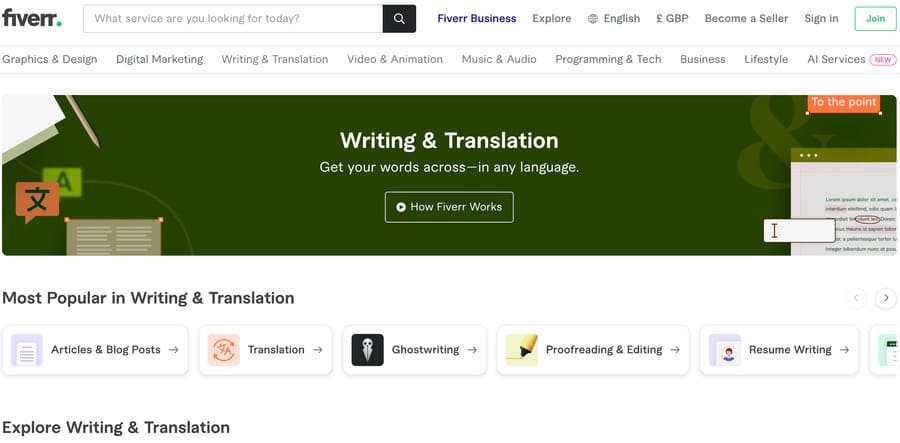Click the globe language icon
This screenshot has width=900, height=443.
[x=593, y=19]
